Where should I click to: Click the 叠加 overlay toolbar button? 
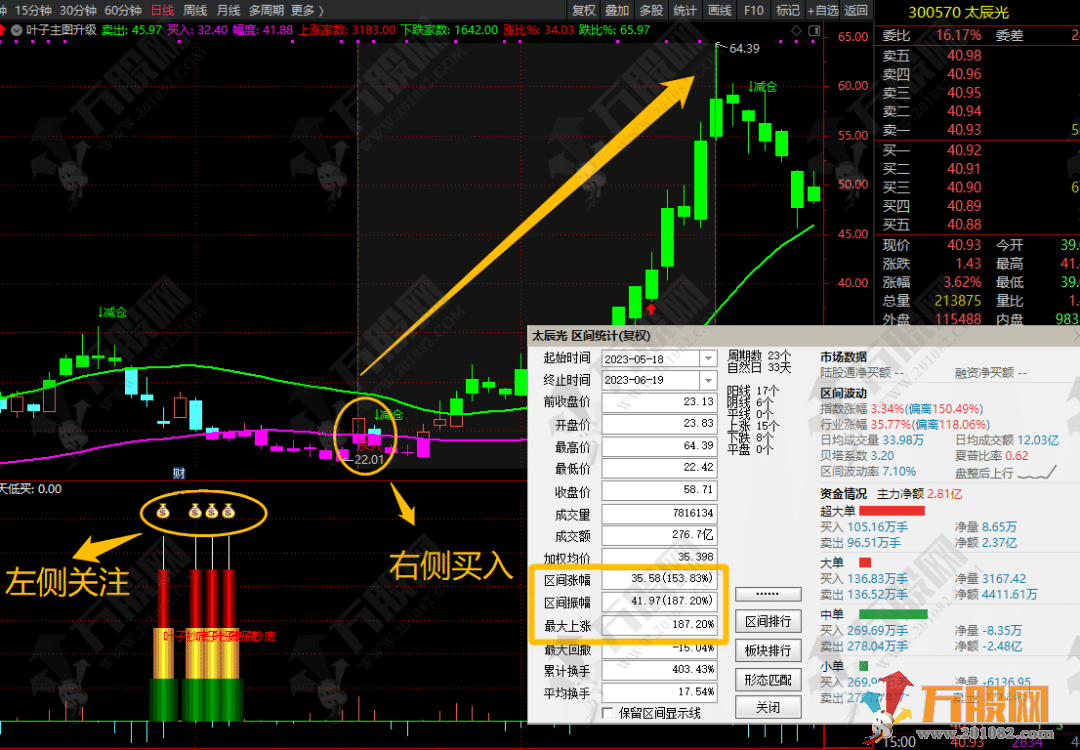[x=617, y=10]
